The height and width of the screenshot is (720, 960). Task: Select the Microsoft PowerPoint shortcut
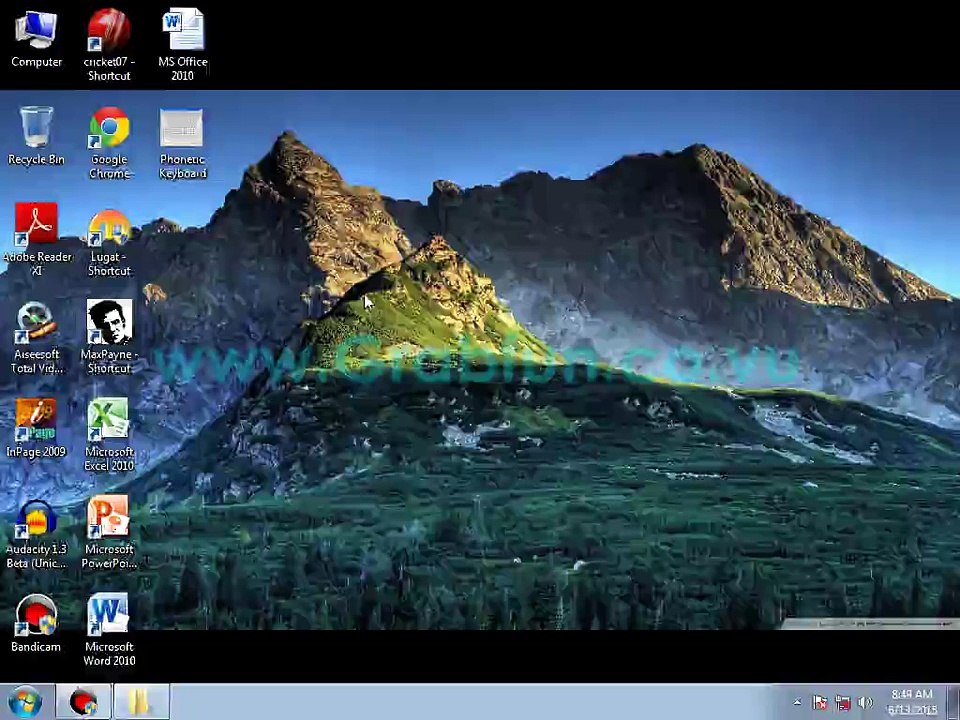(109, 532)
